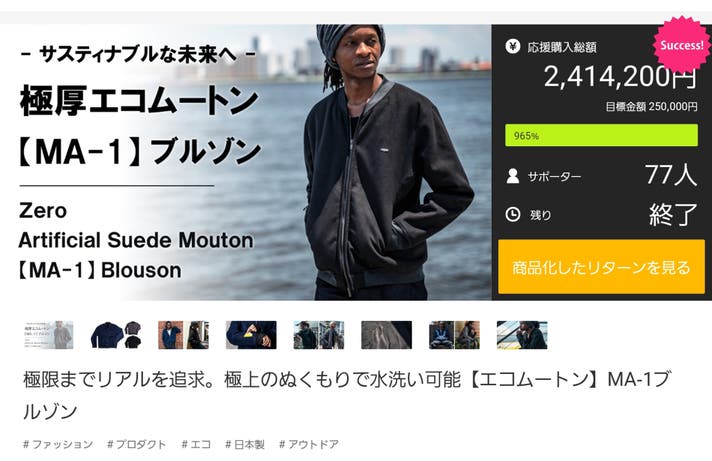Select the first thumbnail with the title banner
Screen dimensions: 712x461
49,335
